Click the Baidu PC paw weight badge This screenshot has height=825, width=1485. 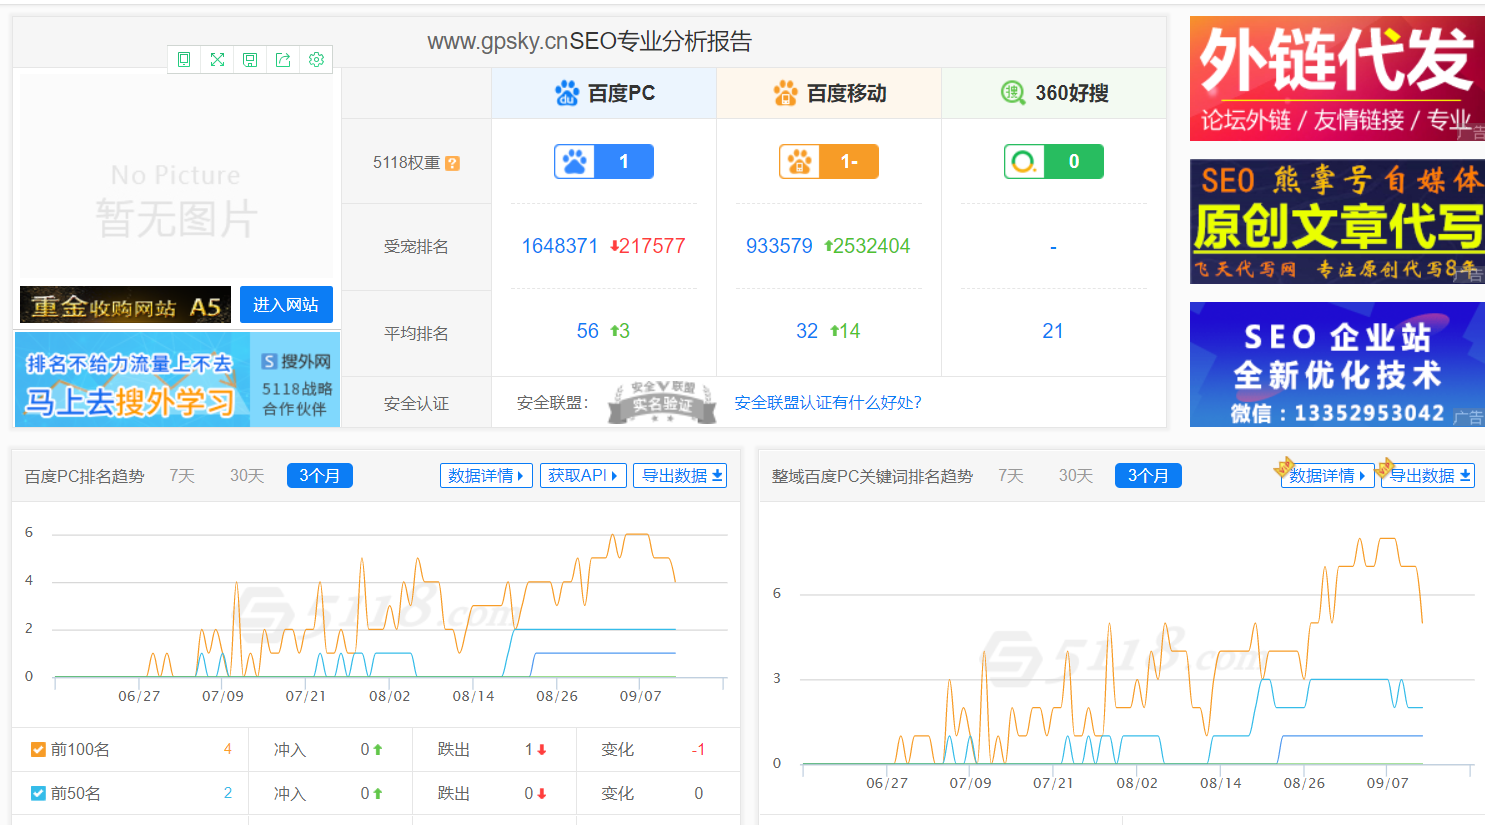(604, 162)
